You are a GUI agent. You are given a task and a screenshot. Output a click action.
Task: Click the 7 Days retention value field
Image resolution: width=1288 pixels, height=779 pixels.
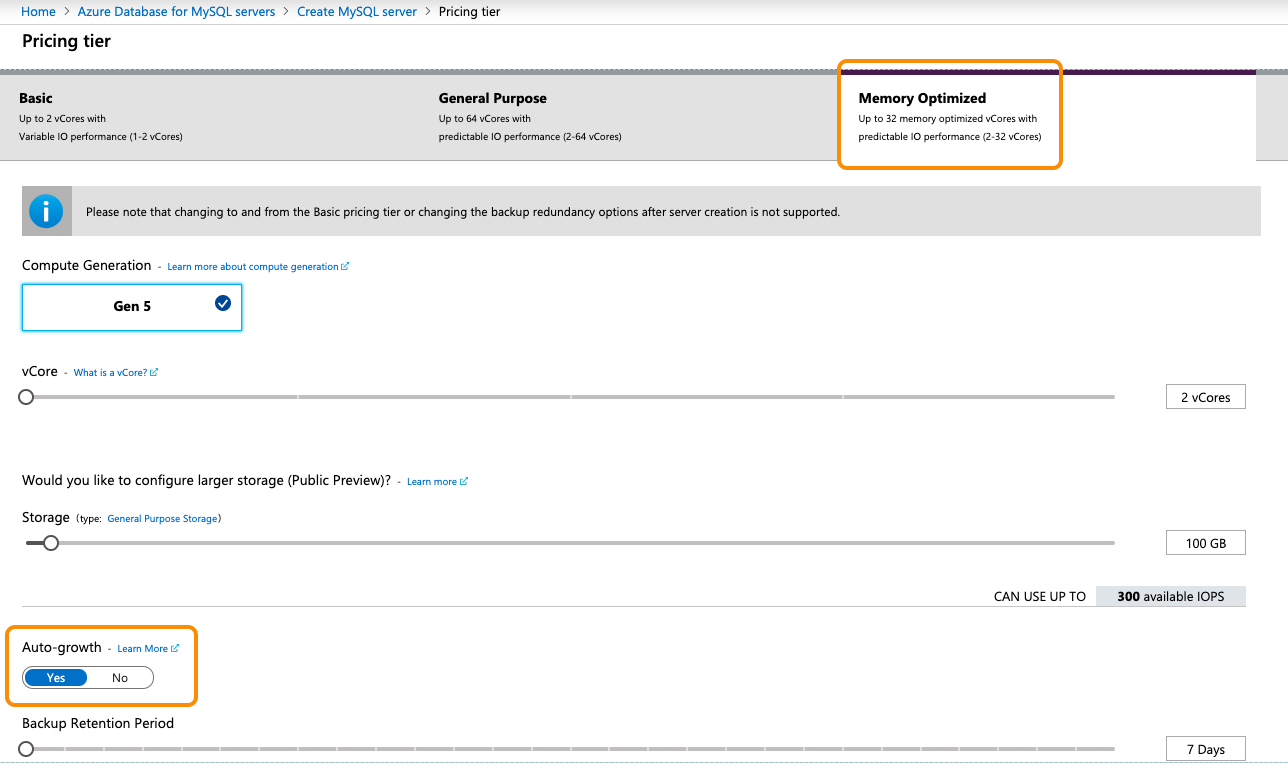coord(1206,749)
